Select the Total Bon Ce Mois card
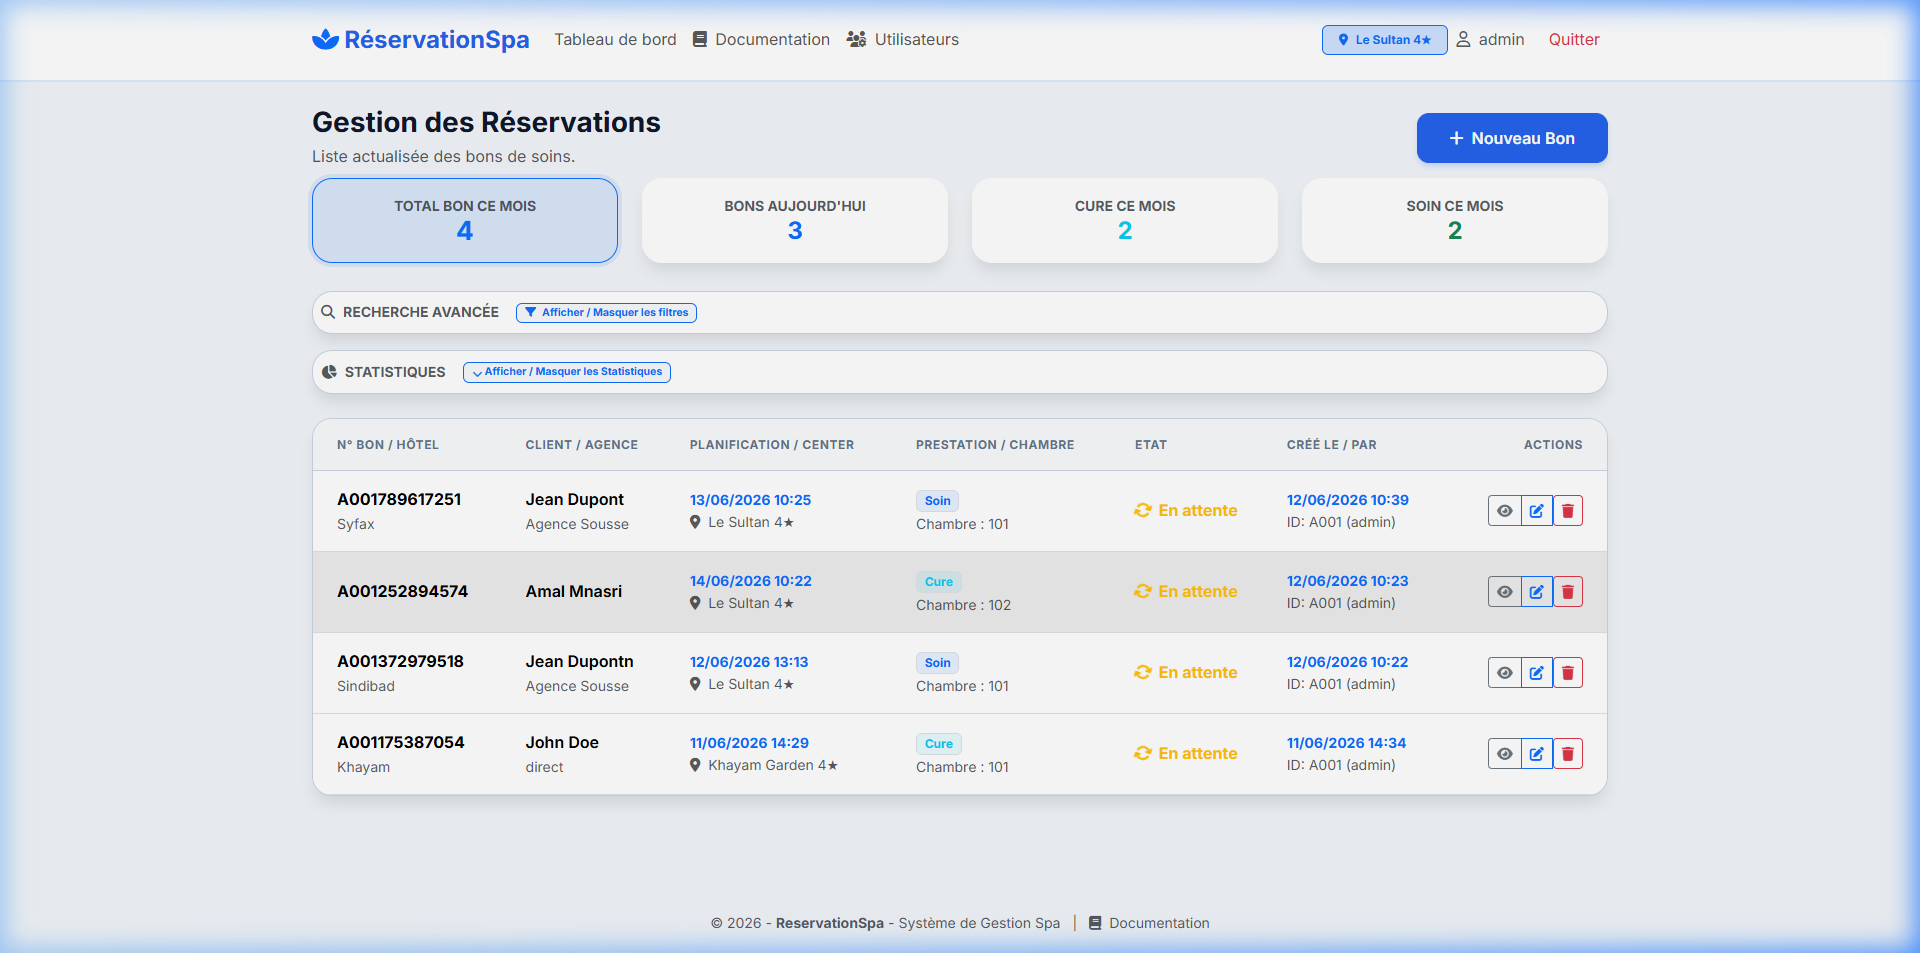This screenshot has width=1920, height=953. (x=465, y=221)
